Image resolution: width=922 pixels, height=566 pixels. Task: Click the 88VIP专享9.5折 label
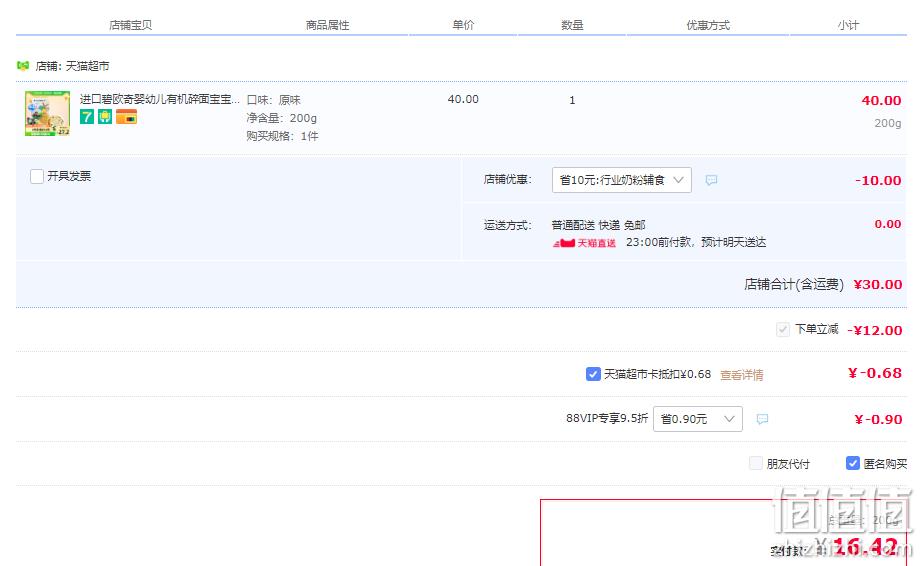click(x=607, y=418)
